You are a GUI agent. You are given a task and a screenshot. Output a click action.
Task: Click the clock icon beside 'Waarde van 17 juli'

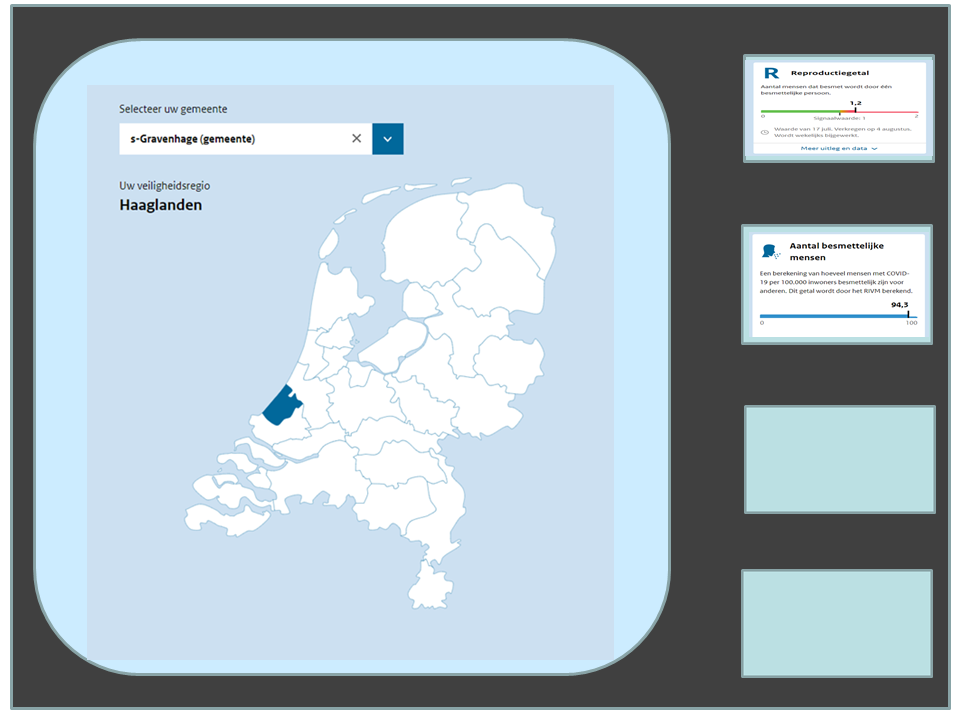[x=765, y=131]
